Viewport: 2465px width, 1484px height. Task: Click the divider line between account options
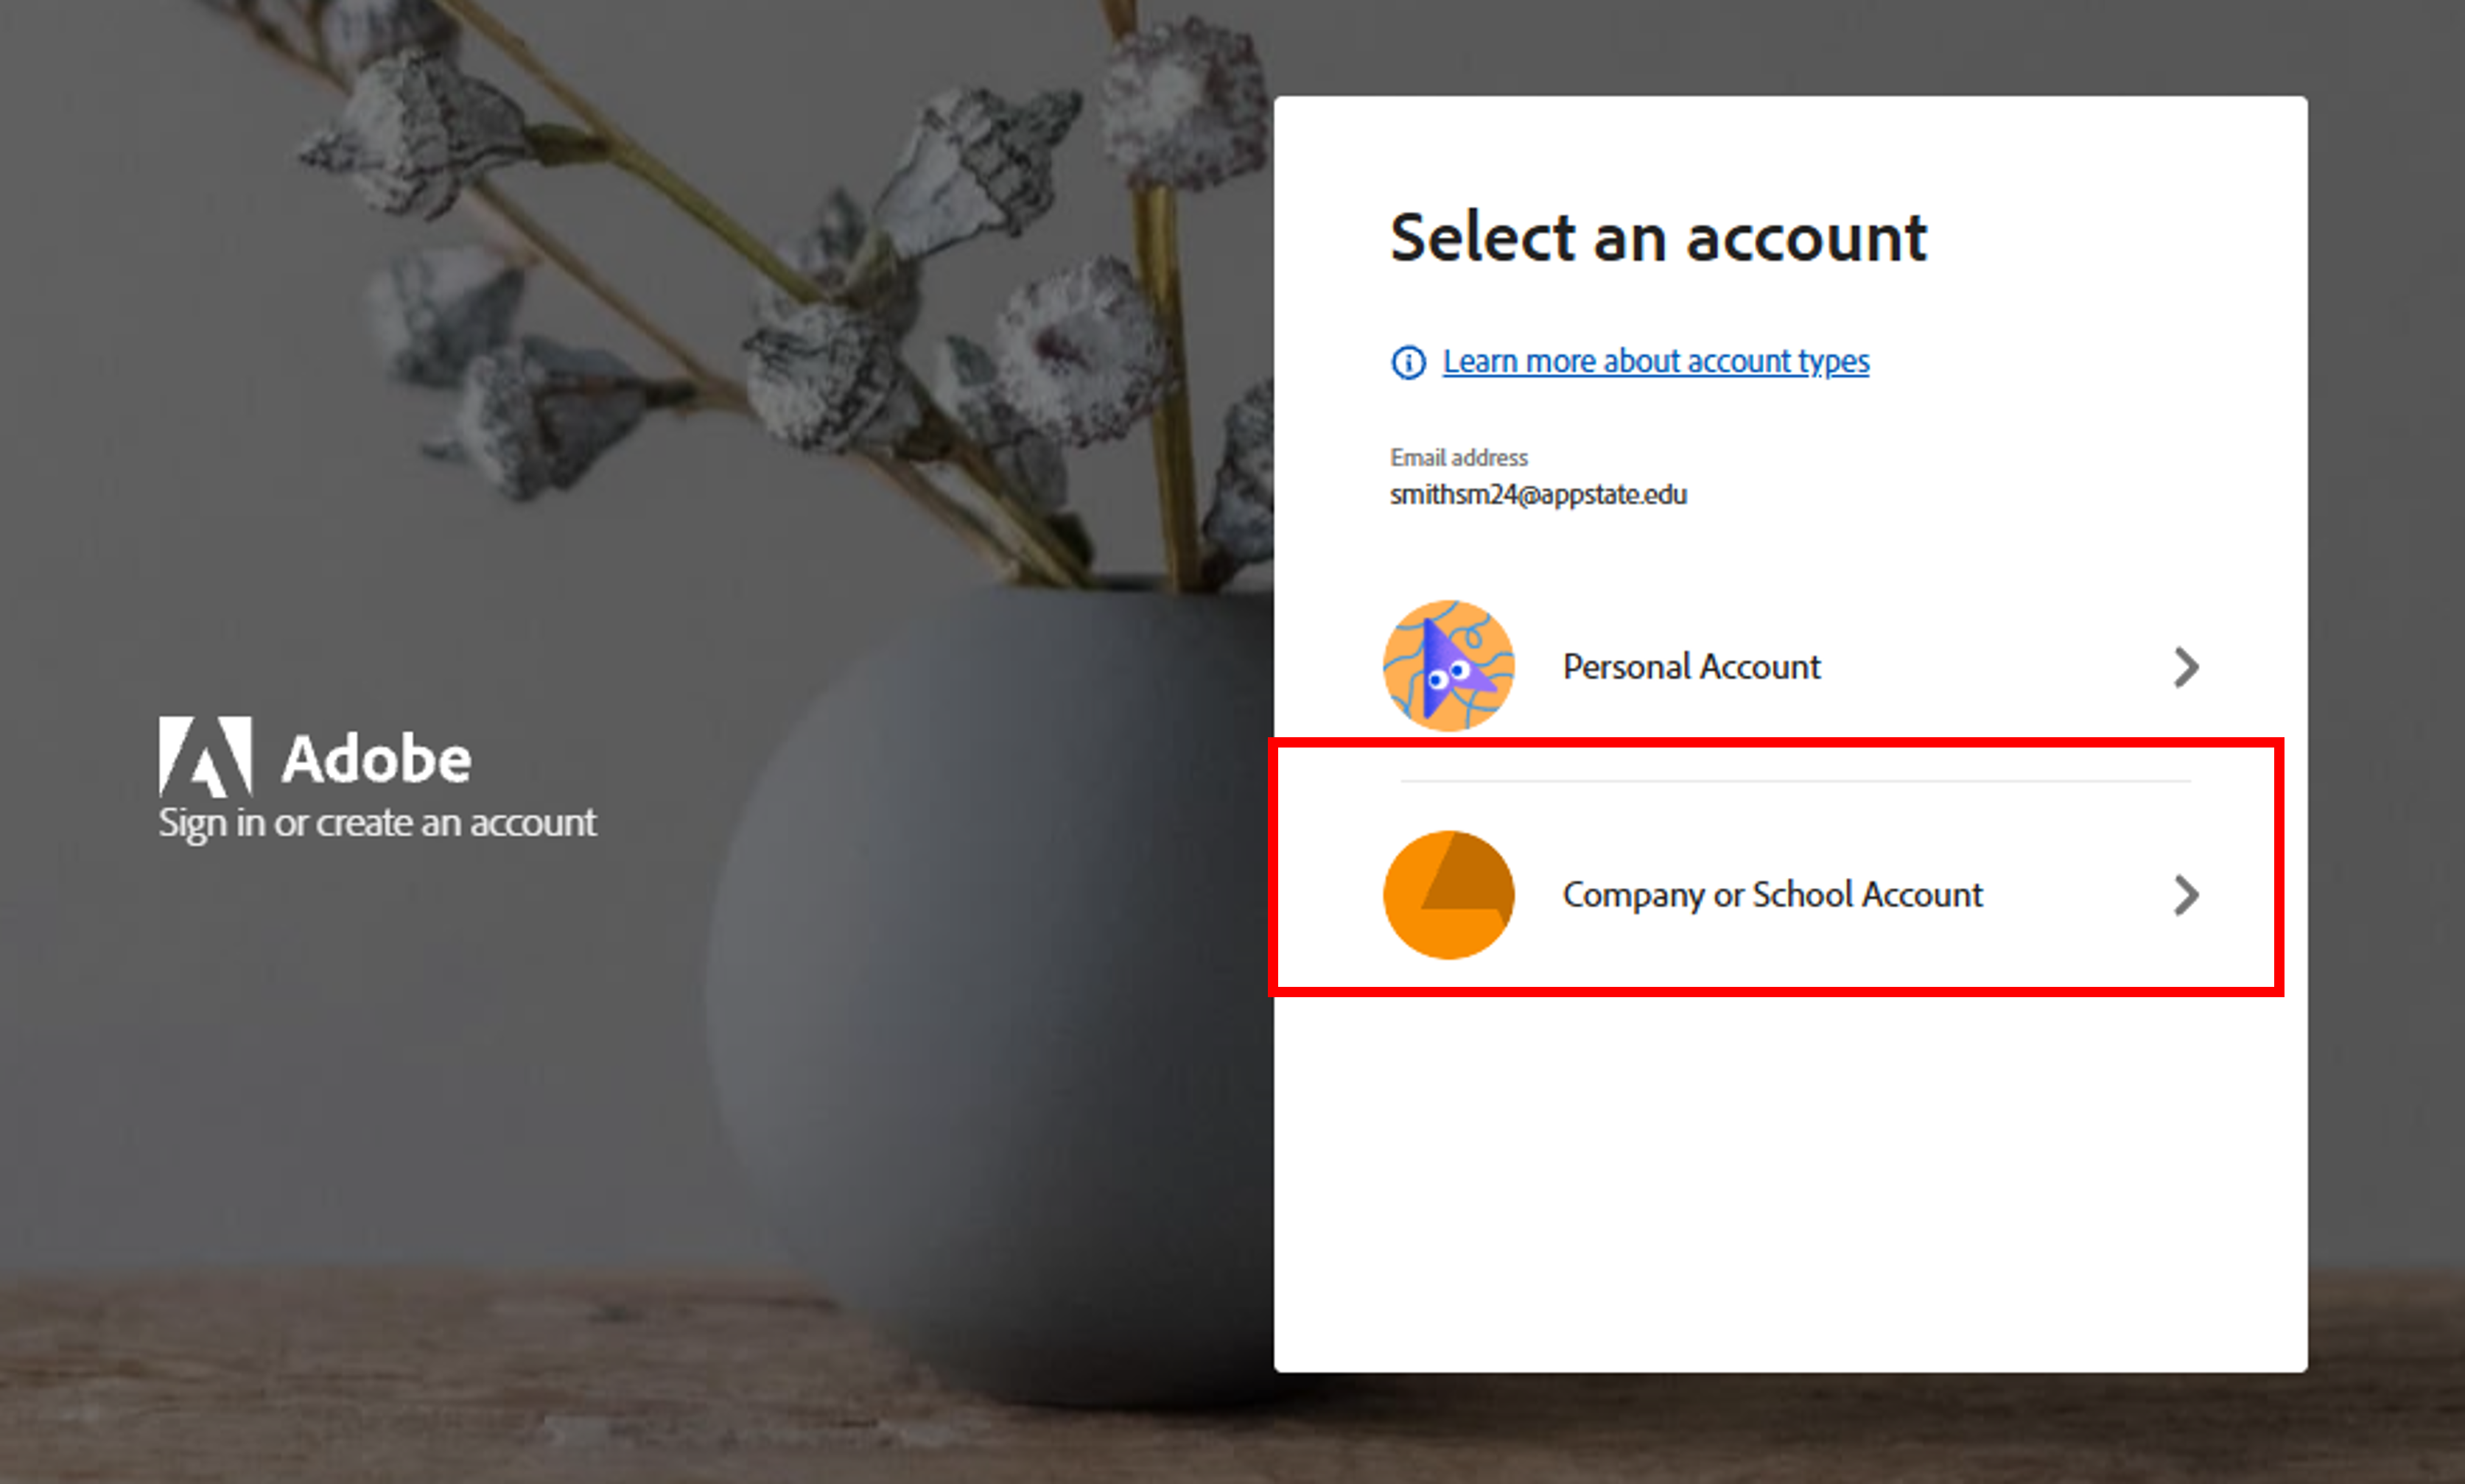pyautogui.click(x=1795, y=781)
